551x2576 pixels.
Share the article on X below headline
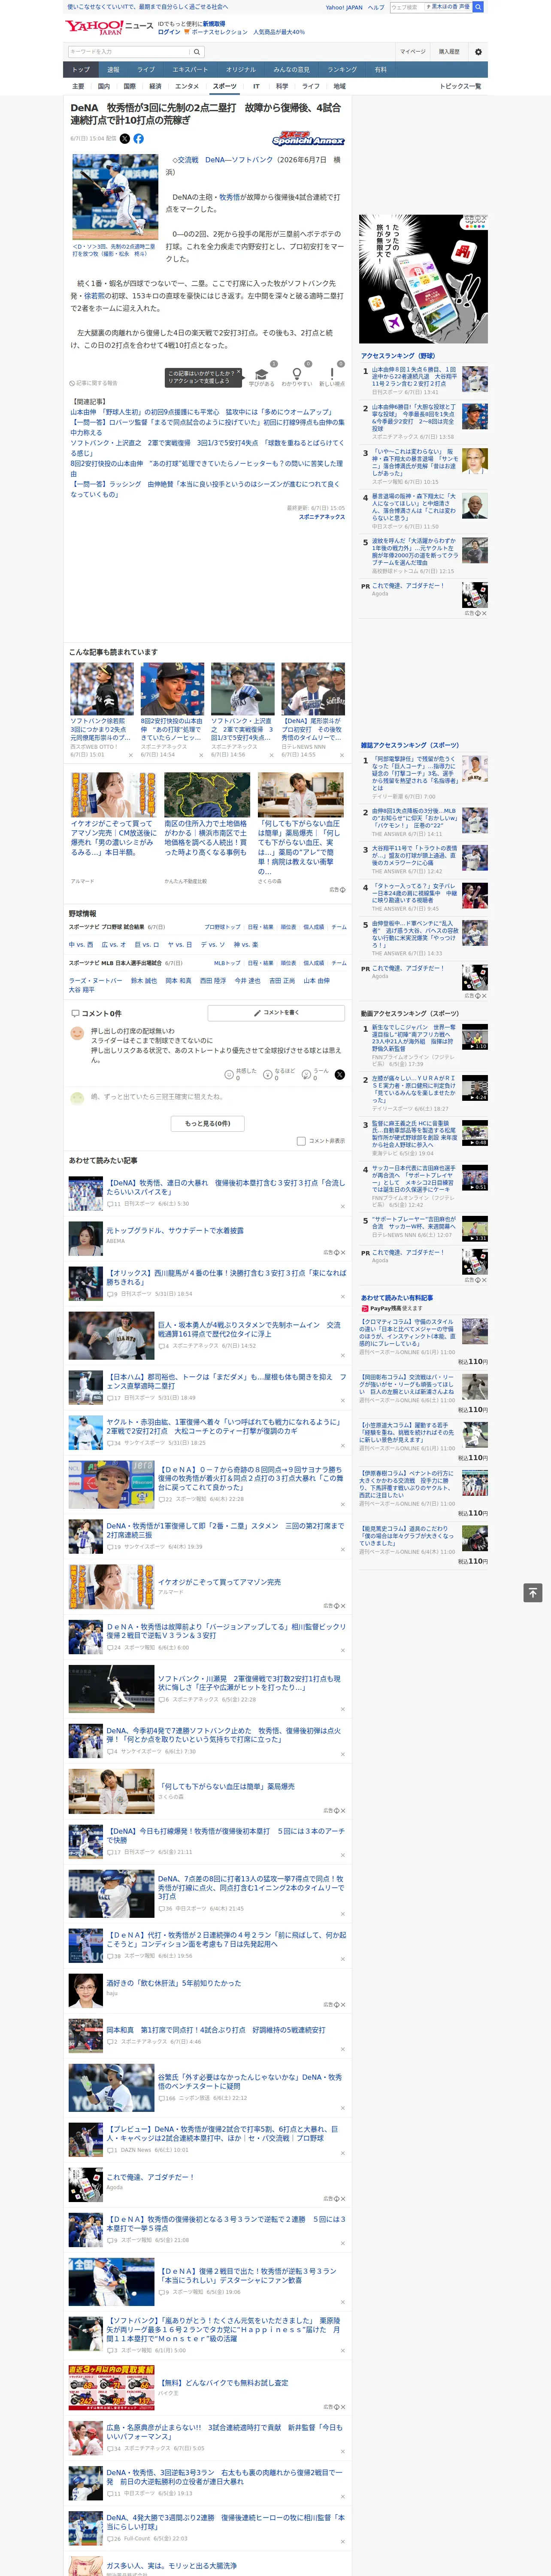coord(125,139)
